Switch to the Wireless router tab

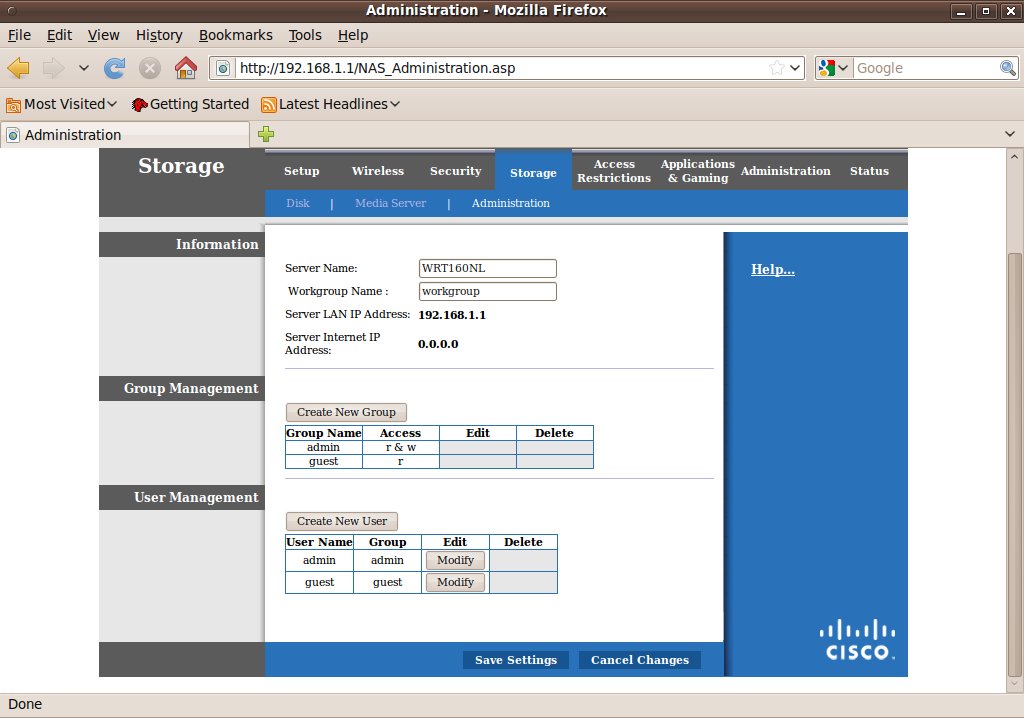click(x=377, y=171)
